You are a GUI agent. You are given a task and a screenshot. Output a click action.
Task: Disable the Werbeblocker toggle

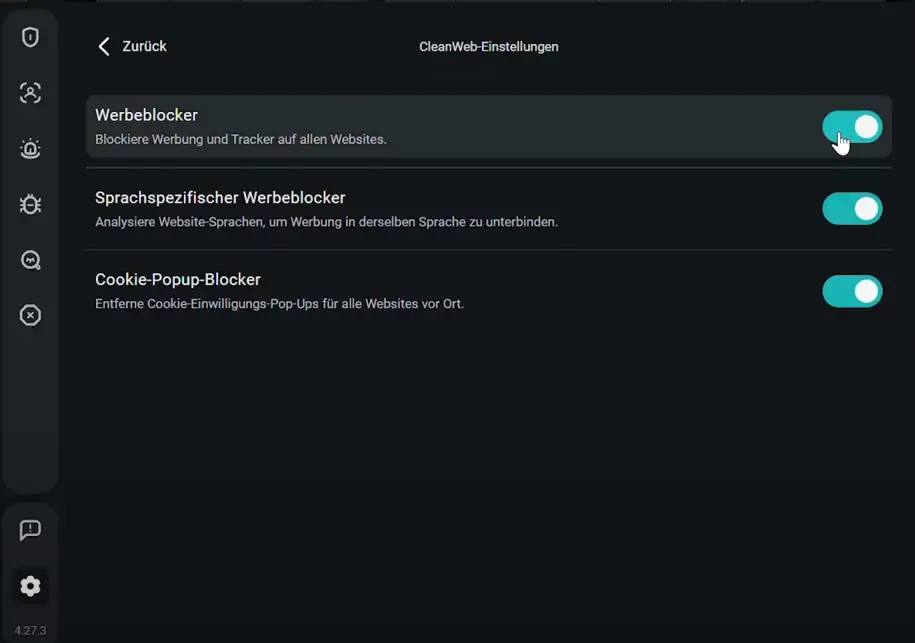coord(852,127)
